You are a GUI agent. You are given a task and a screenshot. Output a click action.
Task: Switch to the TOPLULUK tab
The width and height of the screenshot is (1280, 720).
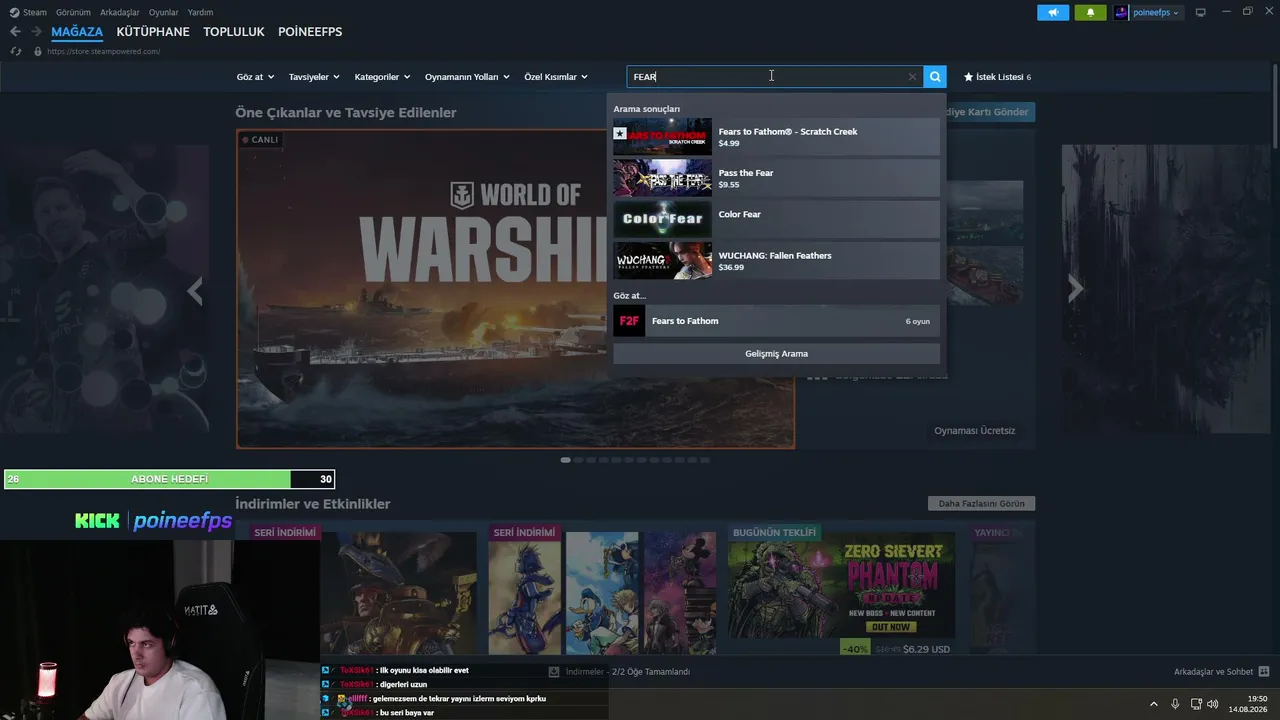click(234, 32)
